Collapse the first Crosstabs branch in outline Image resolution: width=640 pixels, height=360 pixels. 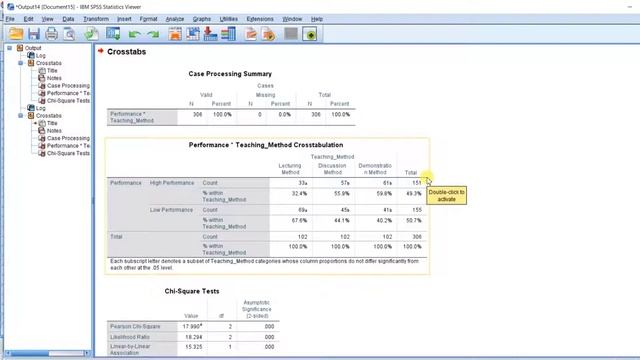20,63
